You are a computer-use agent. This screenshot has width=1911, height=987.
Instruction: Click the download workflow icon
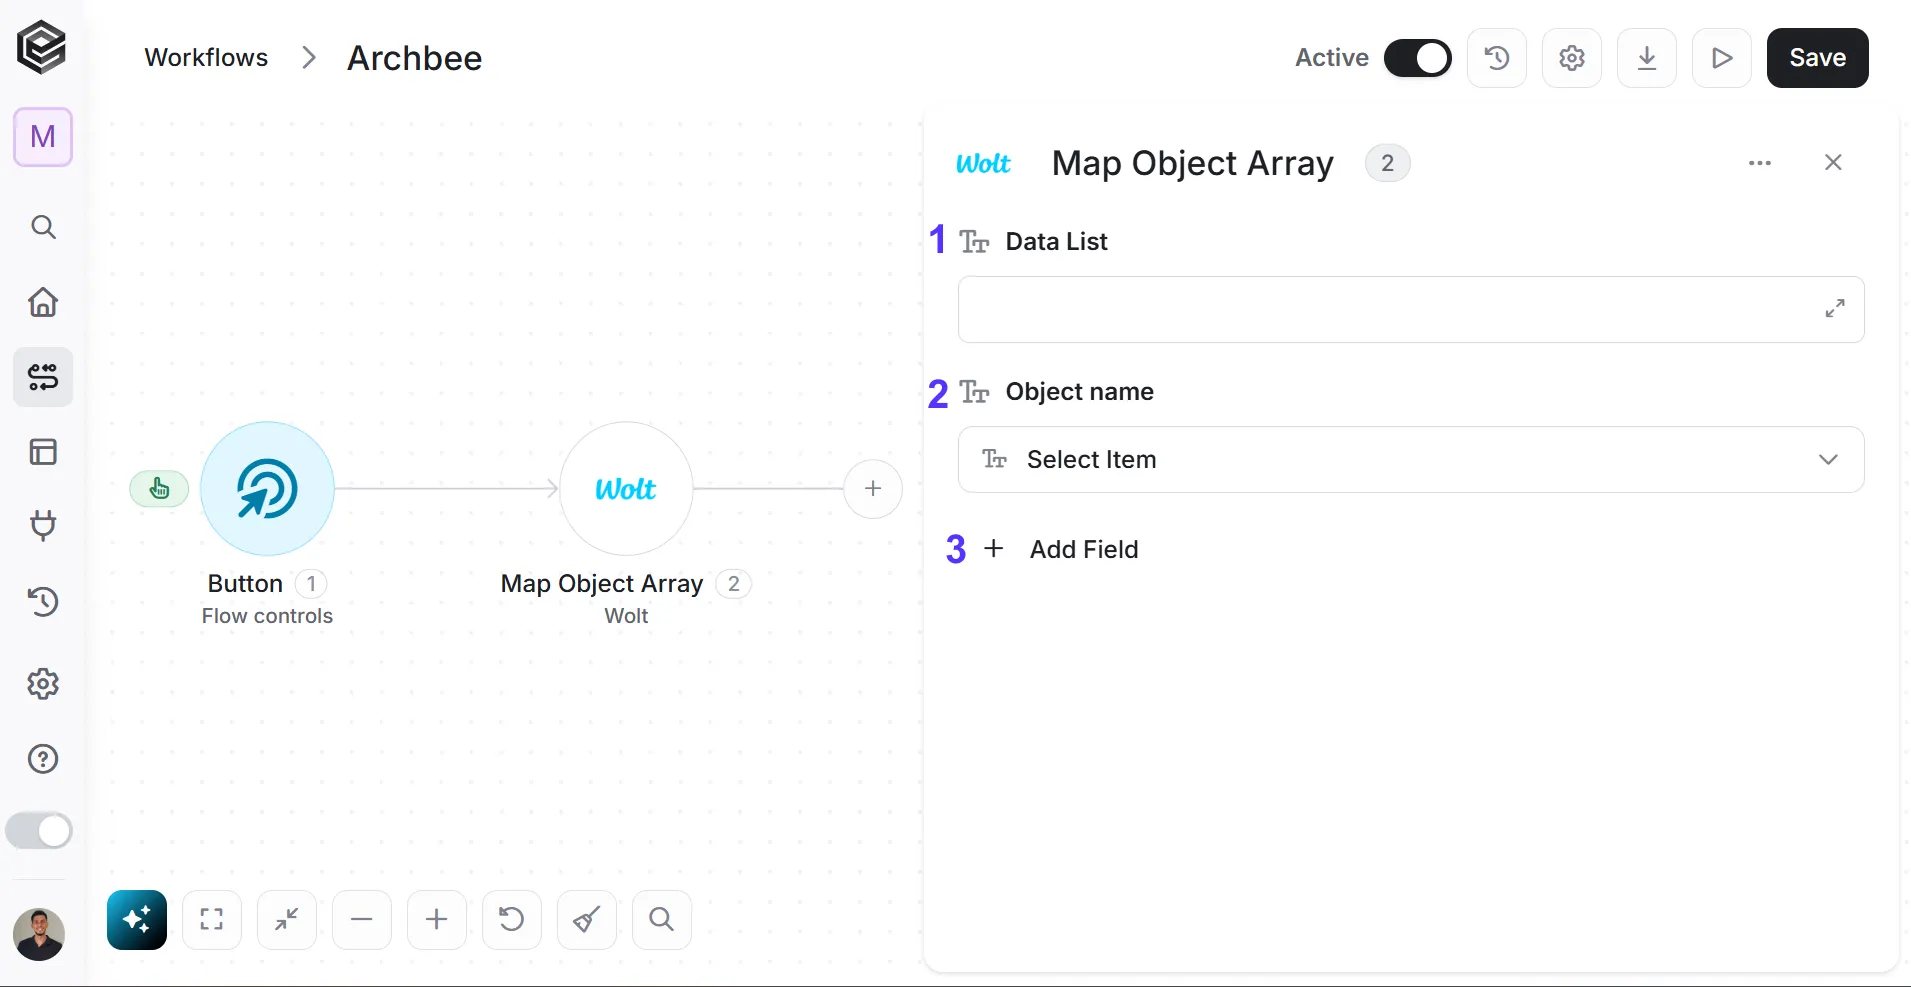[x=1647, y=58]
